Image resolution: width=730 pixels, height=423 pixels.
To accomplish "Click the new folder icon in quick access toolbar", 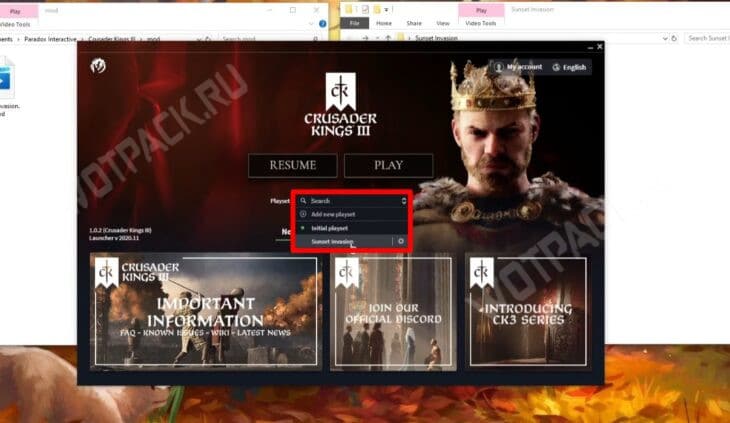I will click(x=376, y=9).
